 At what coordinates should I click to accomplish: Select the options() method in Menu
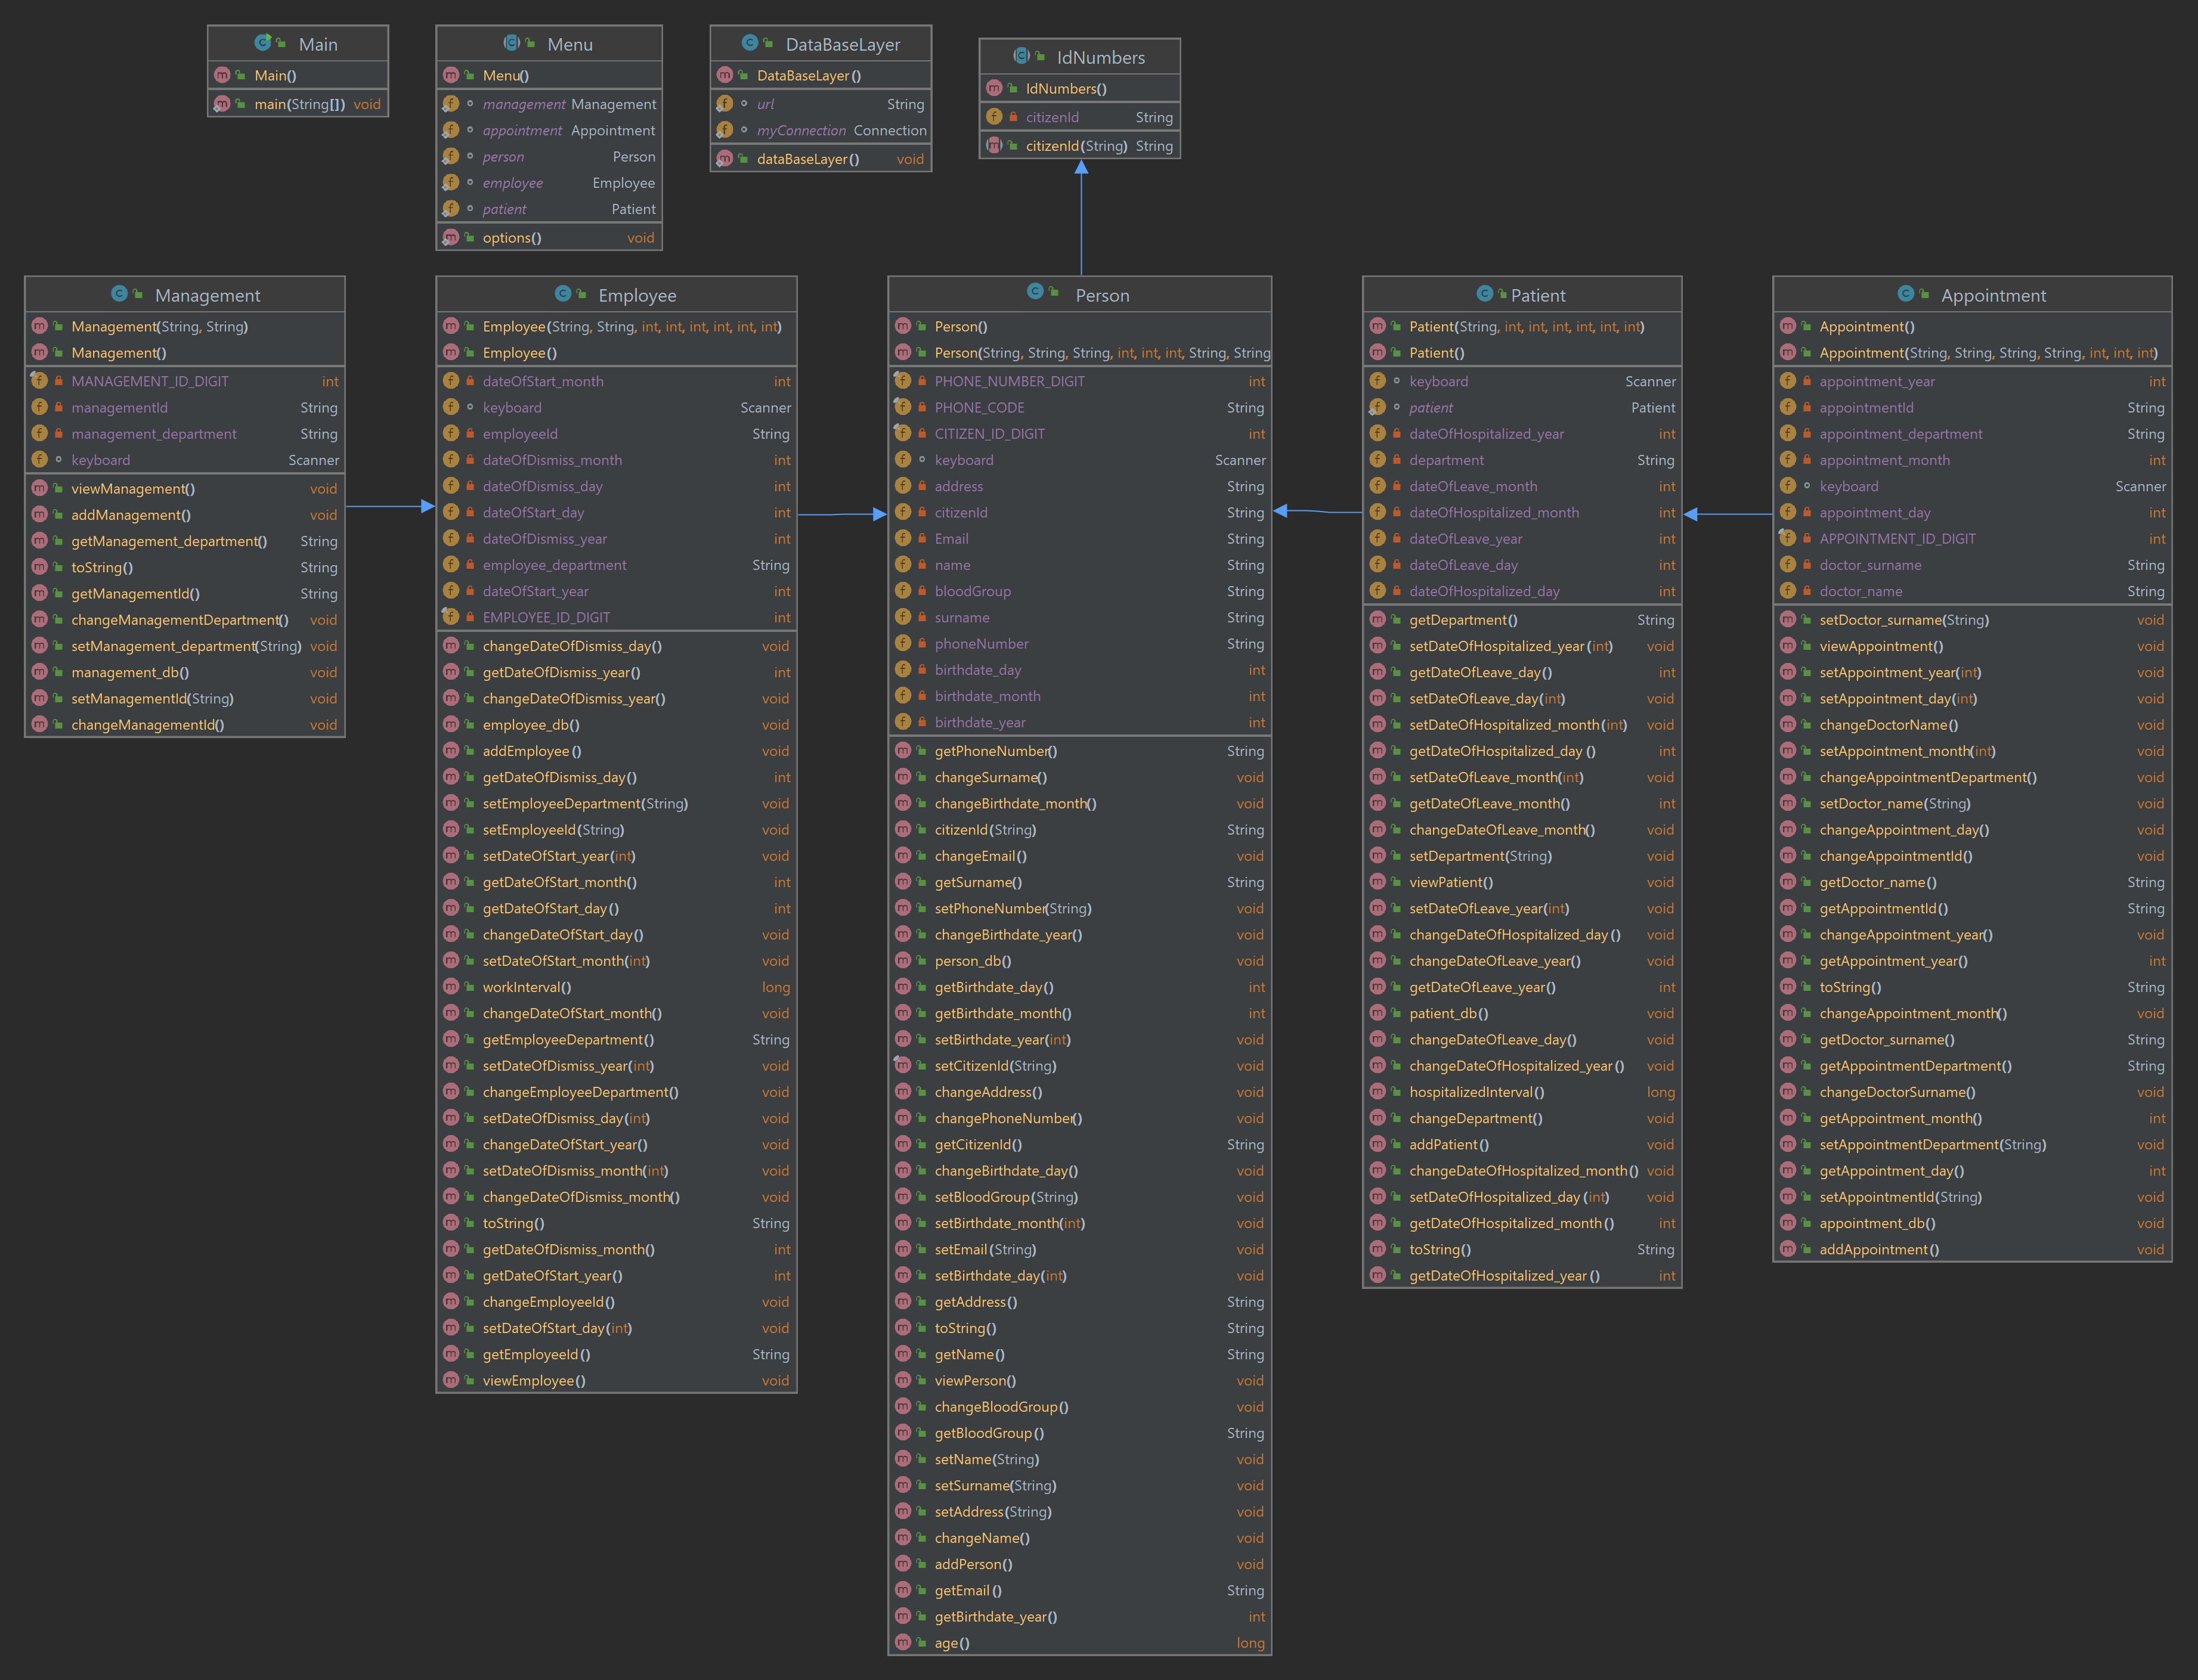pyautogui.click(x=511, y=238)
